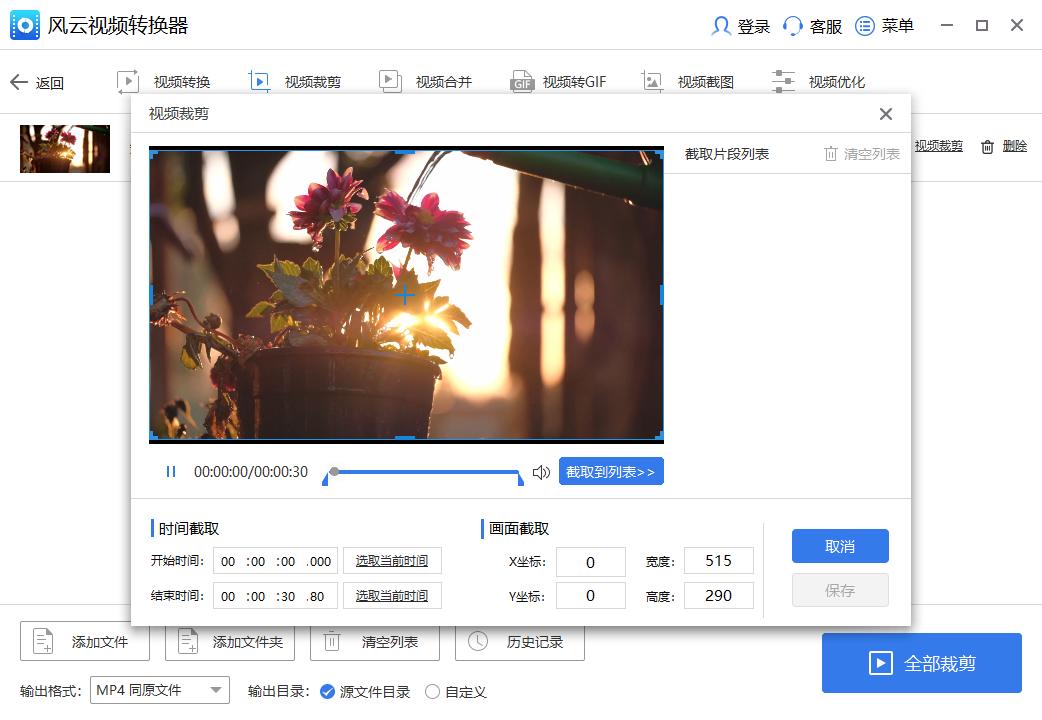Viewport: 1042px width, 720px height.
Task: Click 截取到列表 to capture clip
Action: pos(611,471)
